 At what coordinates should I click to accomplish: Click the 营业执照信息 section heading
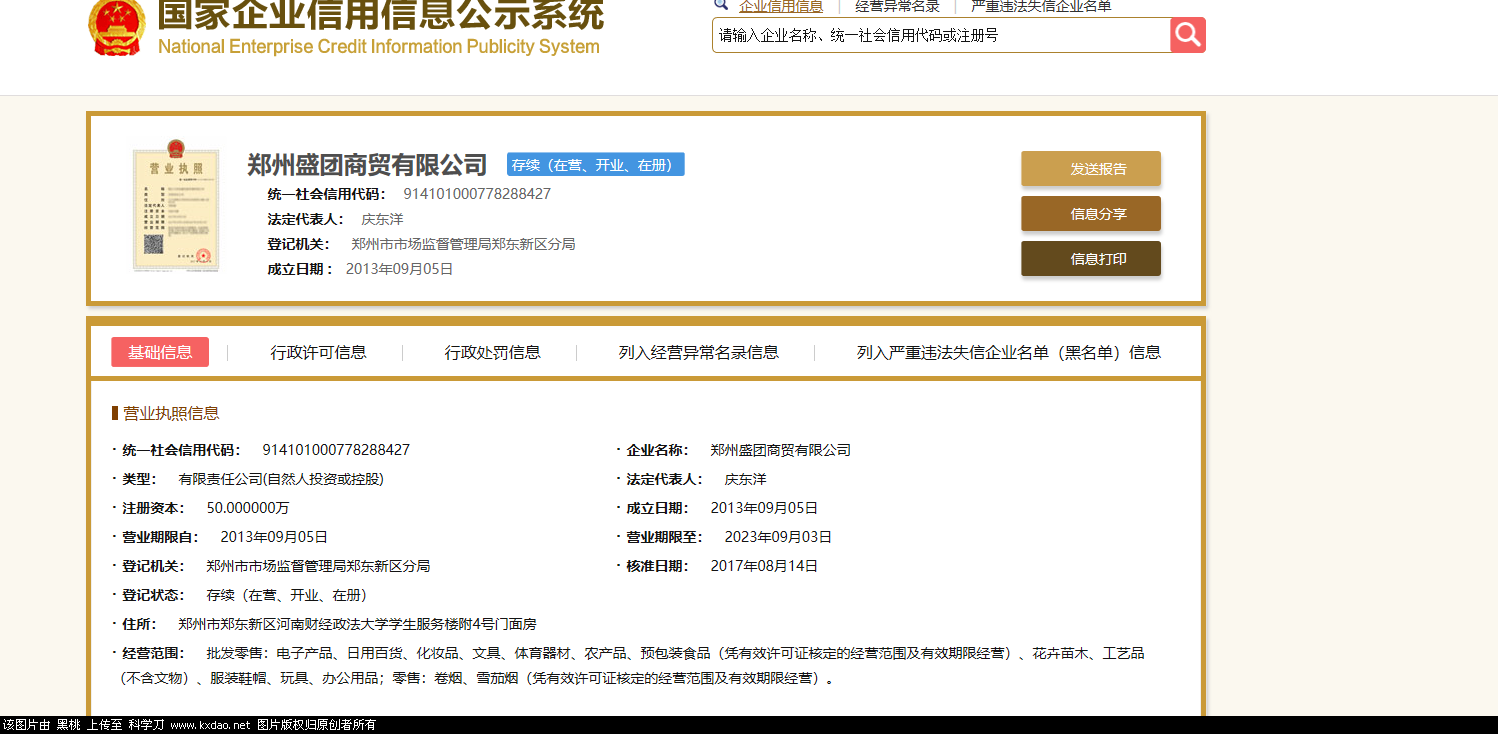(x=171, y=413)
